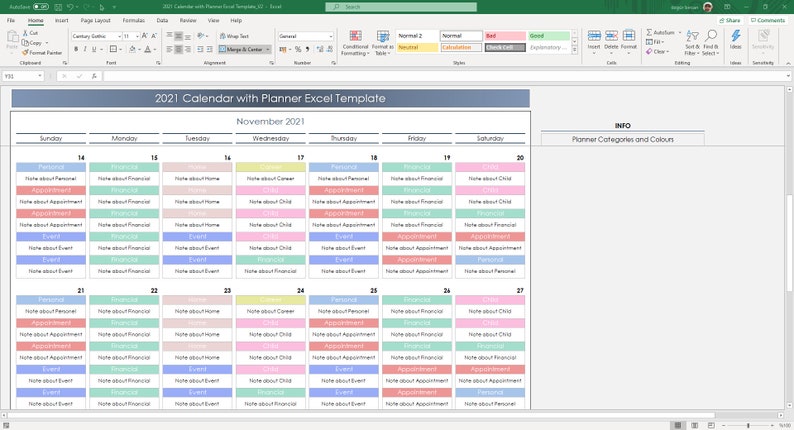Image resolution: width=794 pixels, height=430 pixels.
Task: Apply the Good cell style
Action: 549,36
